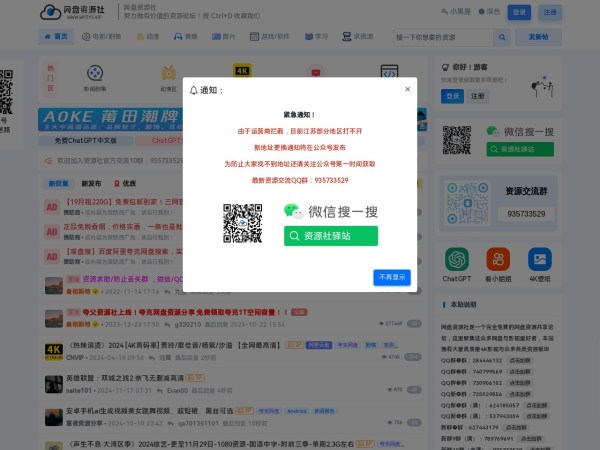Click the 不再显示 button in the notice
Viewport: 600px width, 450px height.
(392, 277)
